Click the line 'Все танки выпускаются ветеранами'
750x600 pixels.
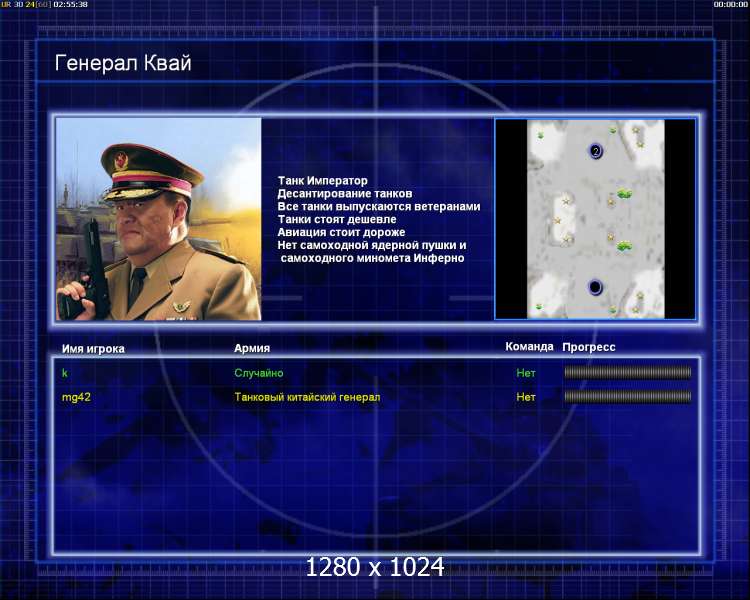click(x=379, y=207)
